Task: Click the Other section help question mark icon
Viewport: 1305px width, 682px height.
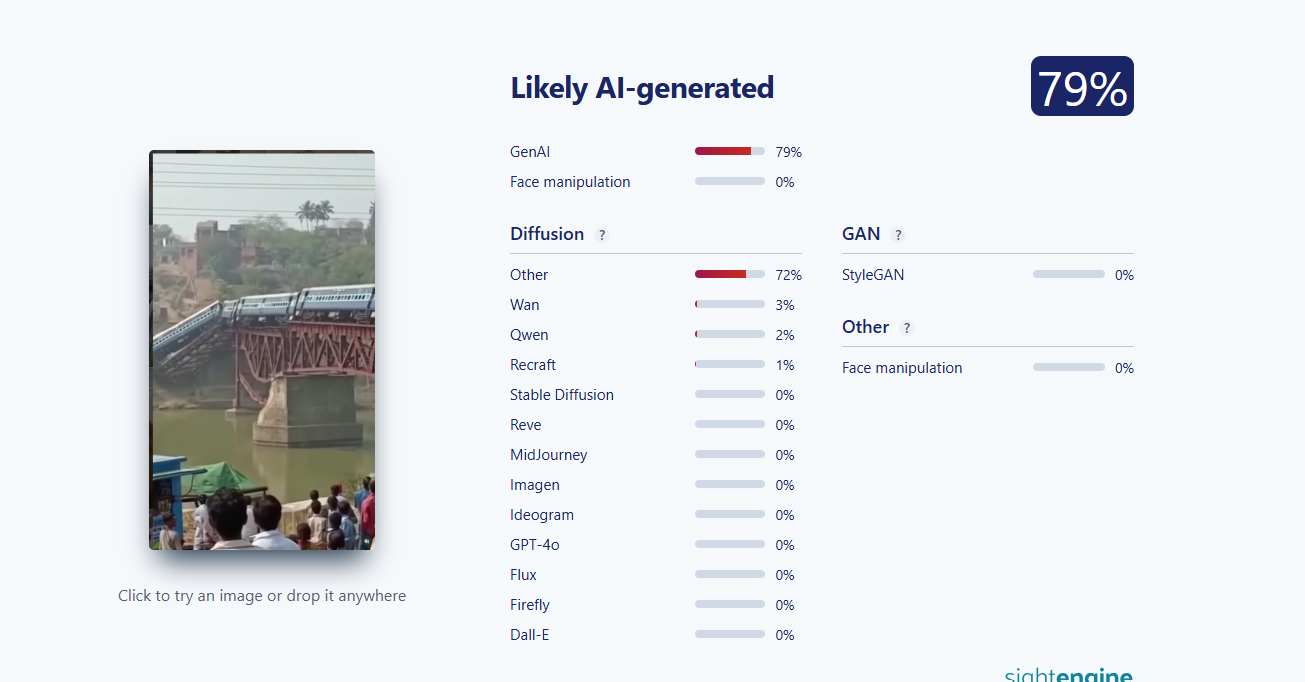Action: pyautogui.click(x=907, y=328)
